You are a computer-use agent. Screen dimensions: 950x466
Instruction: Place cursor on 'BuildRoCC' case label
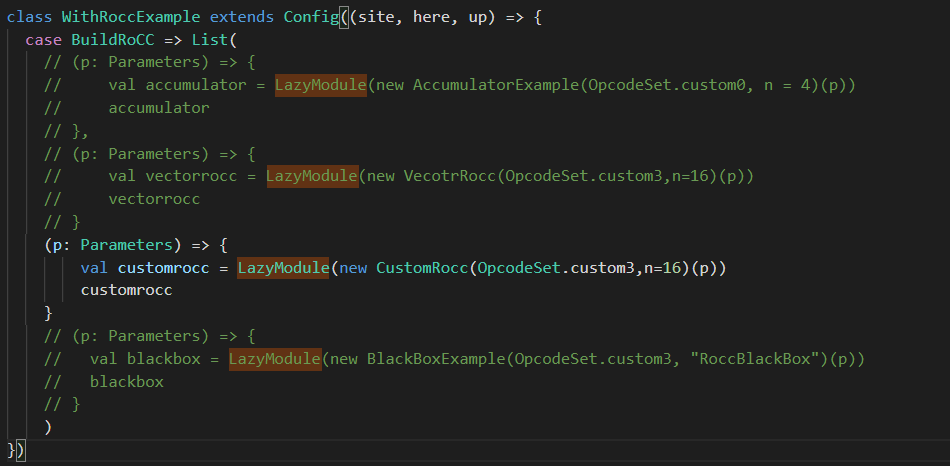(x=113, y=40)
